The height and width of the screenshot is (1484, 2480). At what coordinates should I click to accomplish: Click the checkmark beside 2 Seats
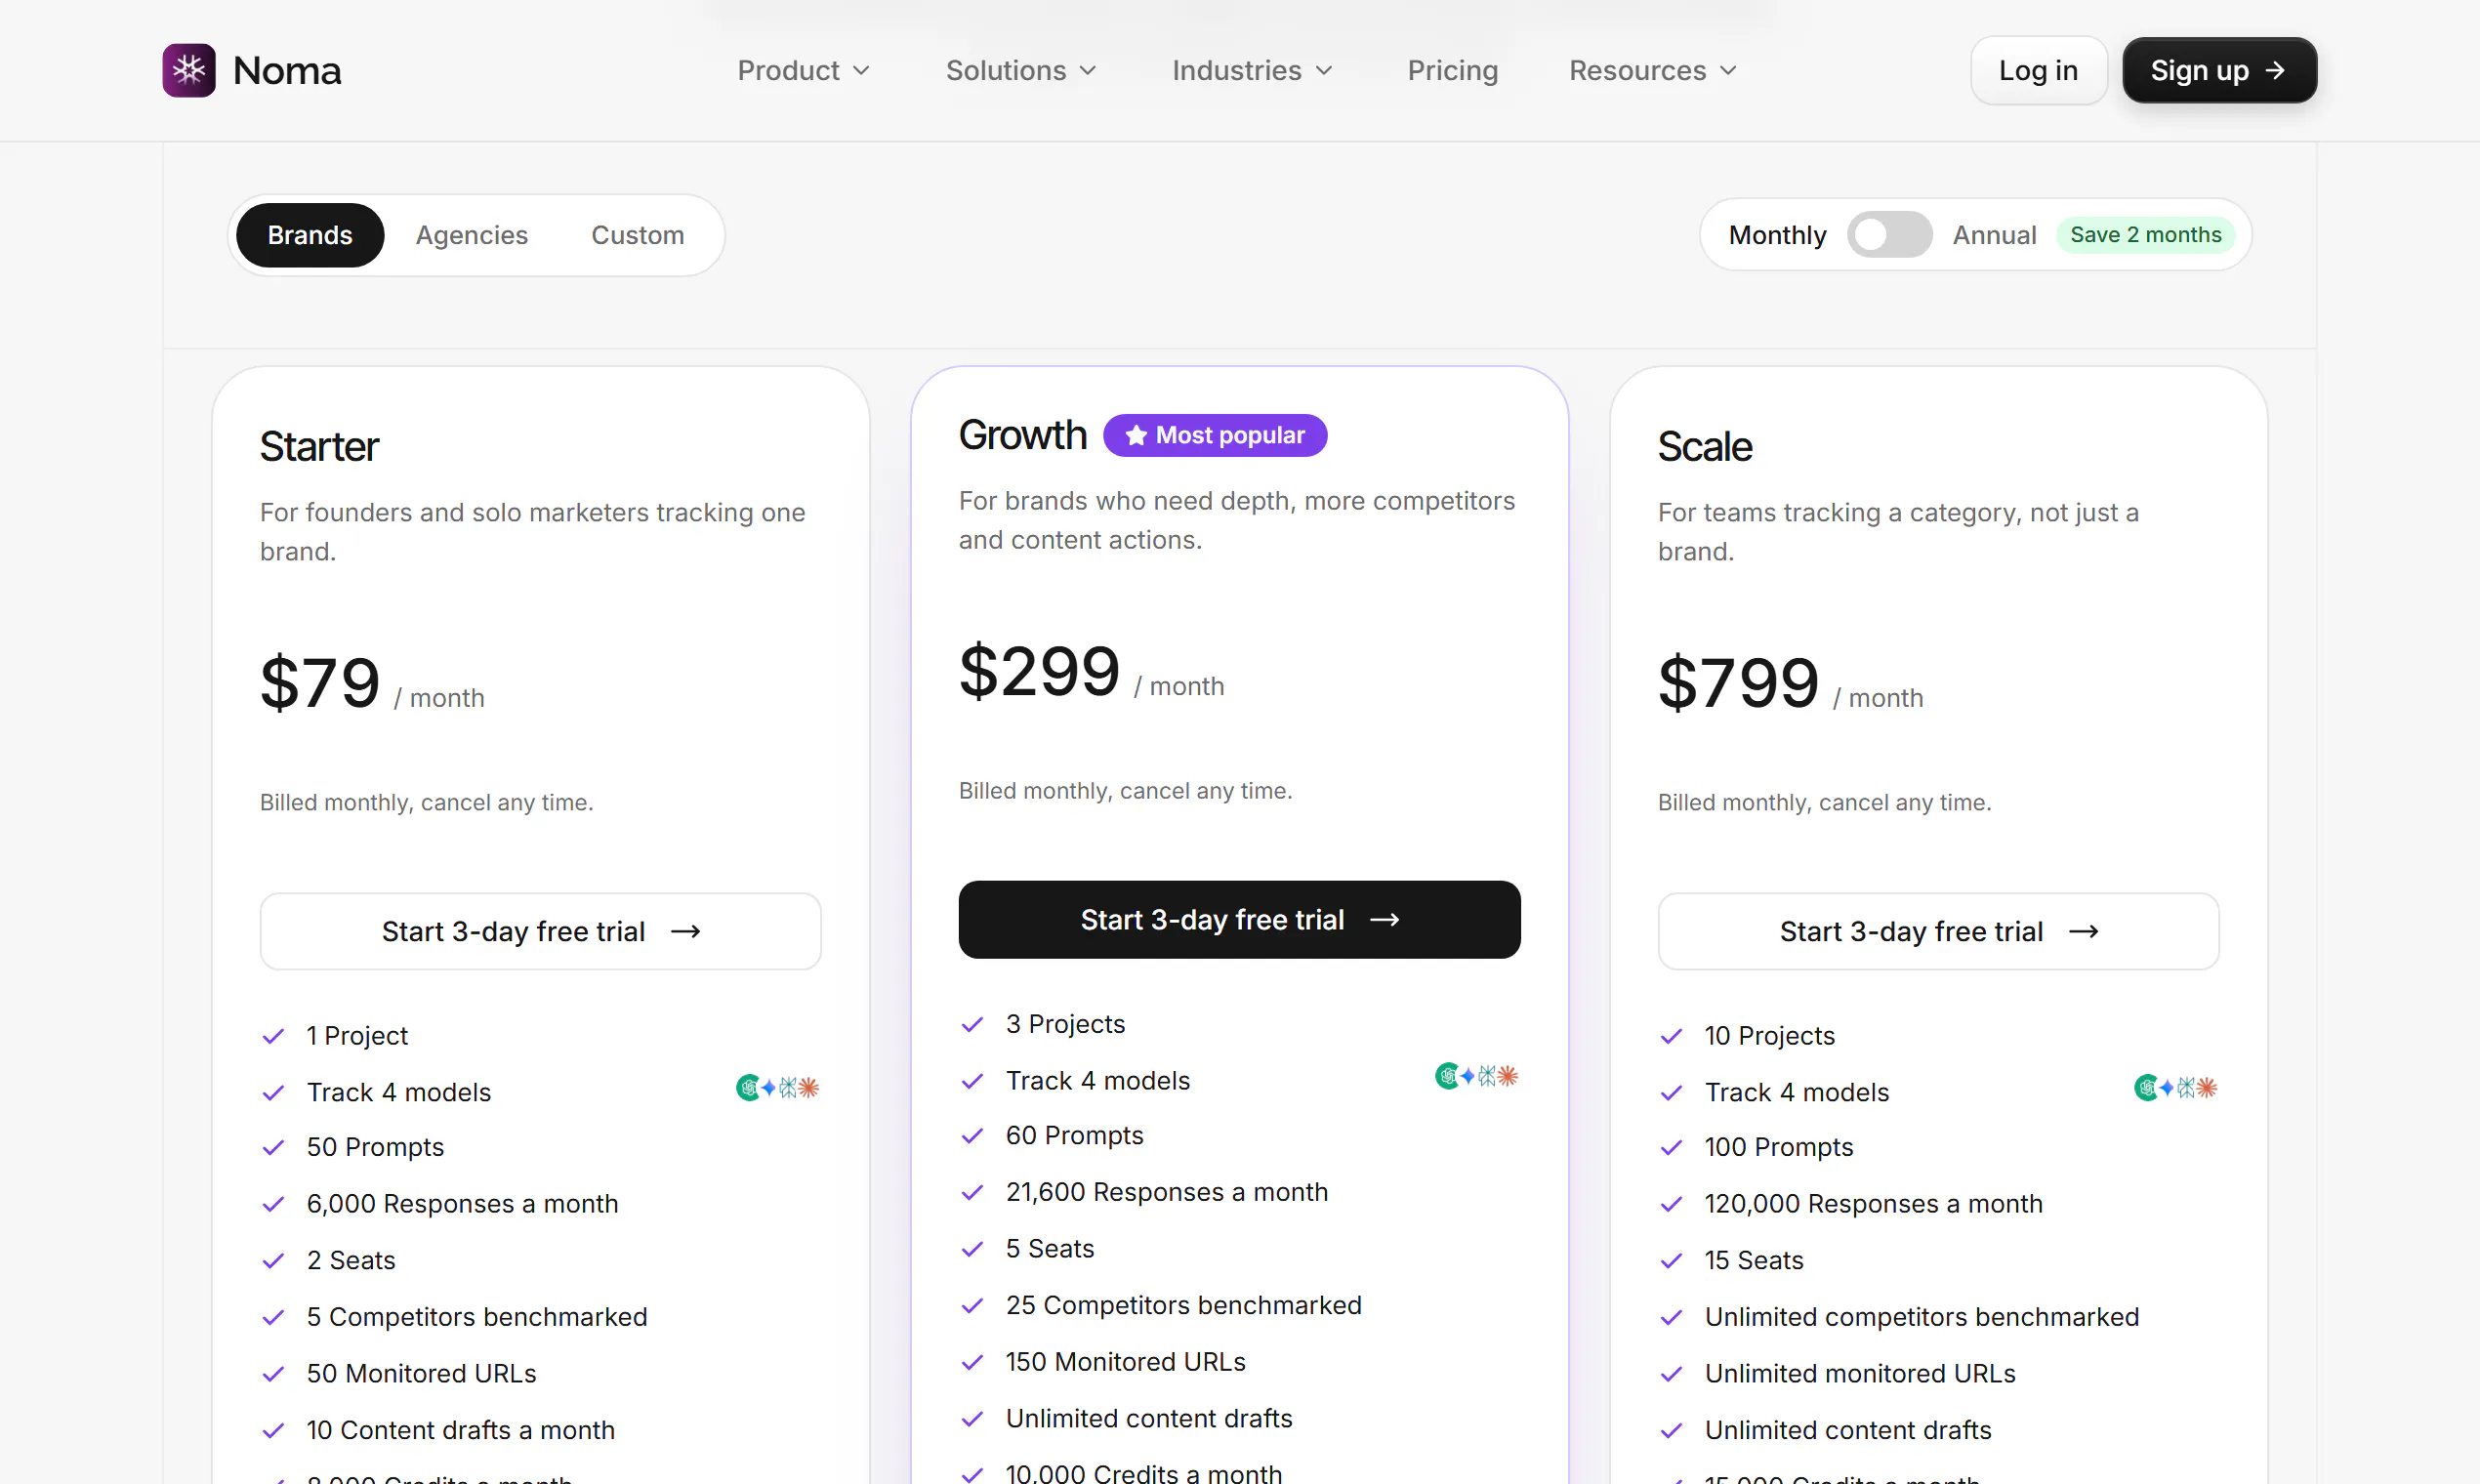click(x=273, y=1261)
